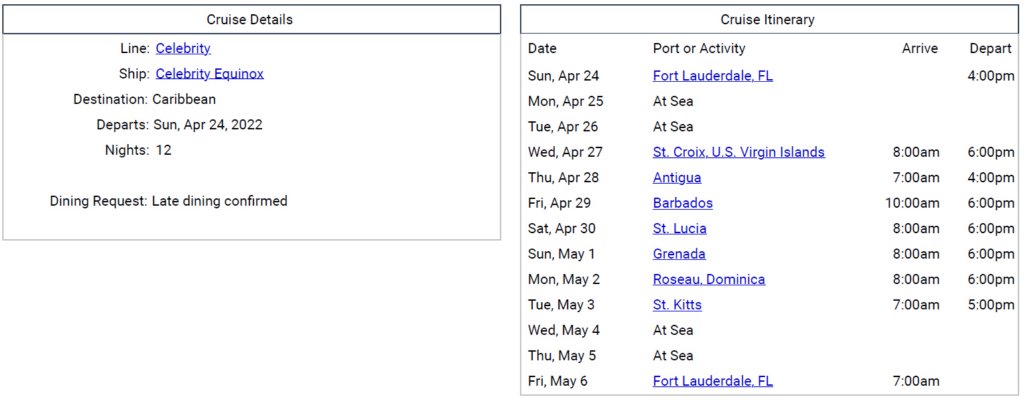1024x400 pixels.
Task: Open the Roseau, Dominica port link
Action: click(x=709, y=280)
